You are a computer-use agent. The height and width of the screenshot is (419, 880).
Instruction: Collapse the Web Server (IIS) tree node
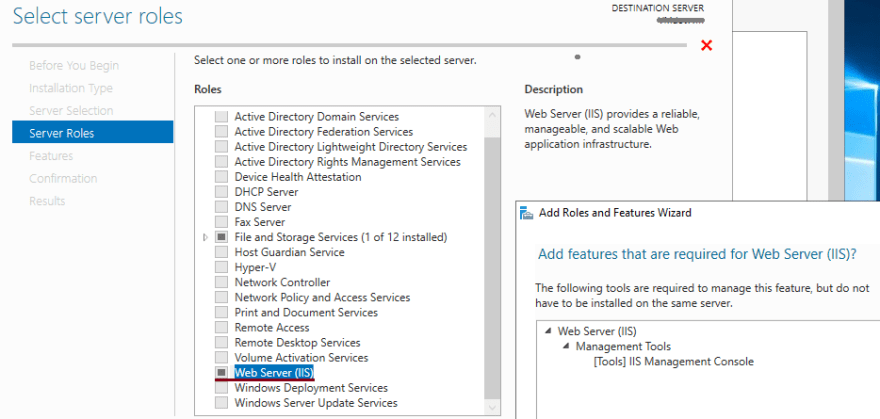point(547,331)
